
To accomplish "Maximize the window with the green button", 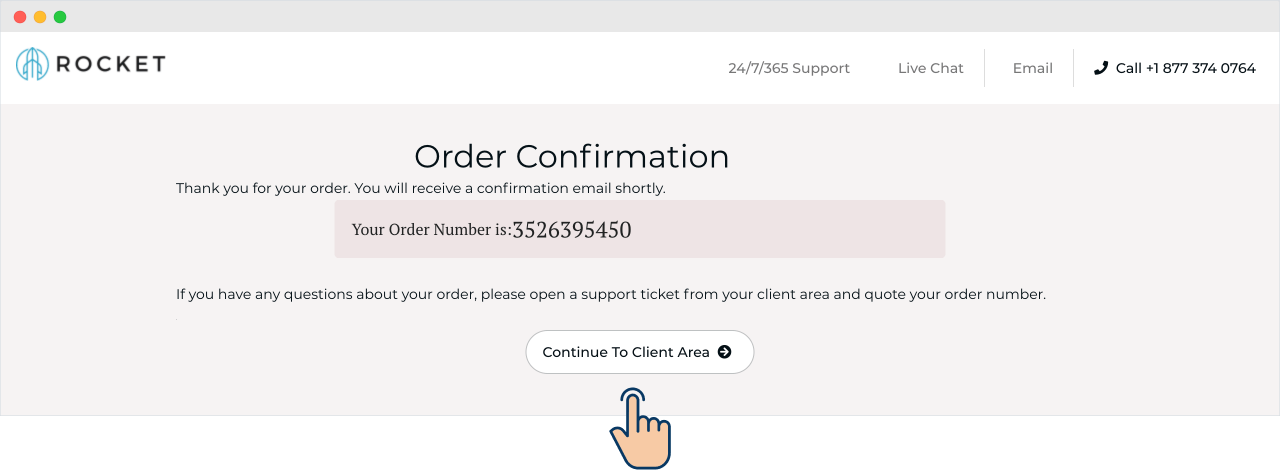I will pyautogui.click(x=60, y=17).
